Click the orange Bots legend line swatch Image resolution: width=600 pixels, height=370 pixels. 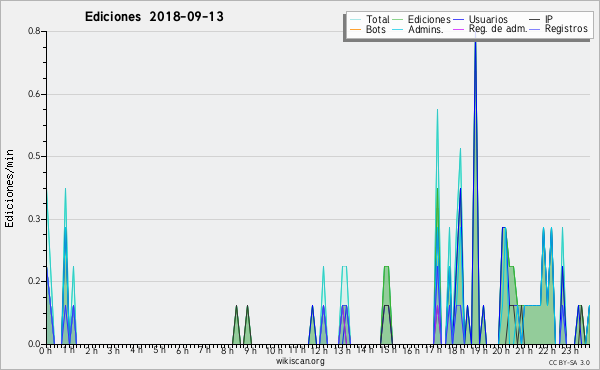tap(355, 29)
